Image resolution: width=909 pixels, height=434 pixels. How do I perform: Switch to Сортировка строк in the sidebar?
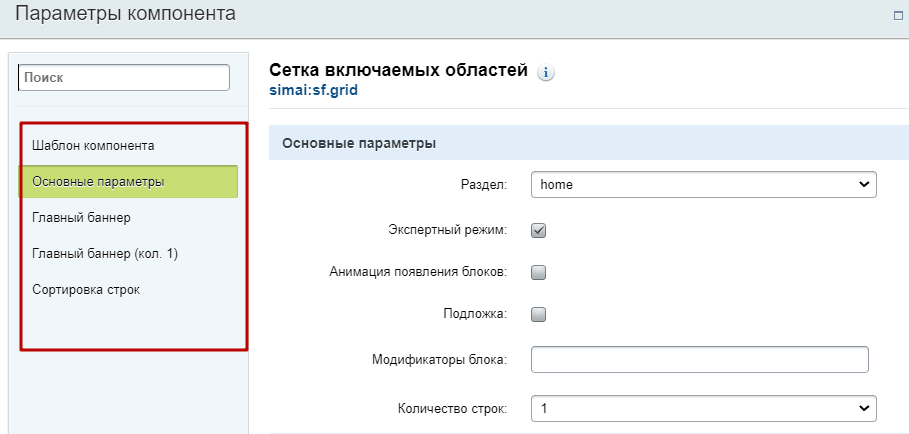[86, 289]
